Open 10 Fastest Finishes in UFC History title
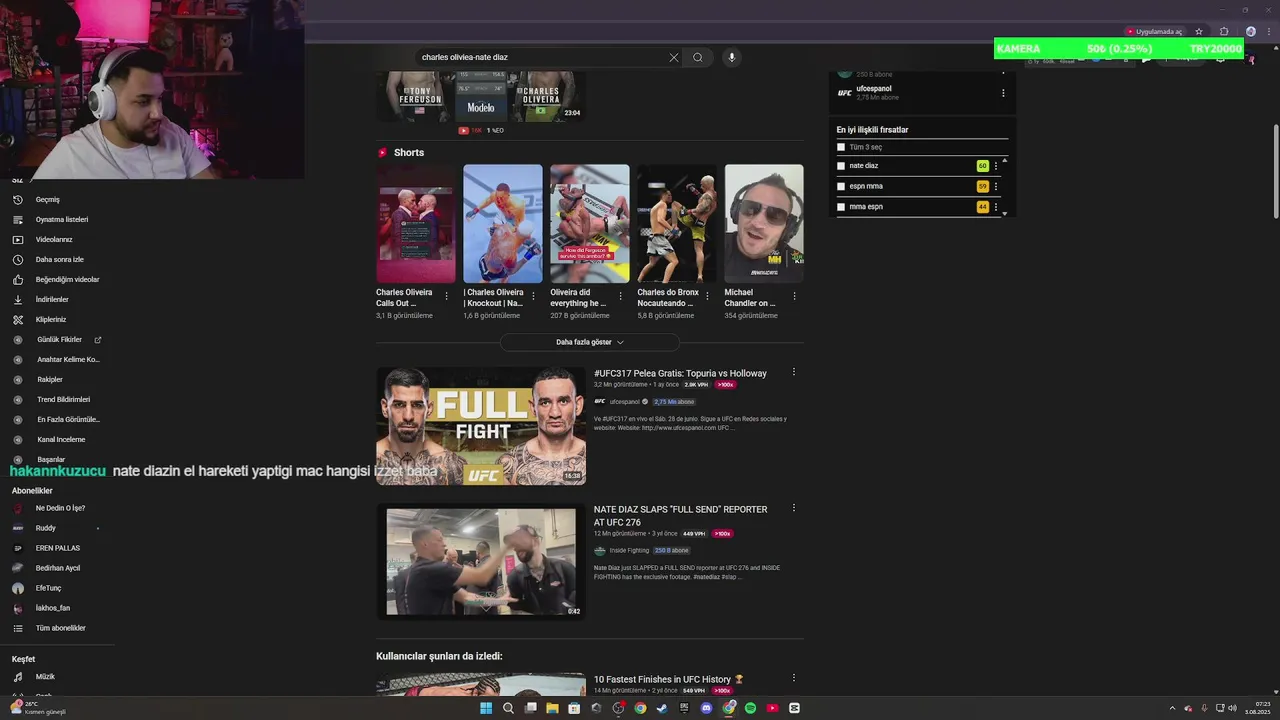Screen dimensions: 1280x720 [x=669, y=680]
